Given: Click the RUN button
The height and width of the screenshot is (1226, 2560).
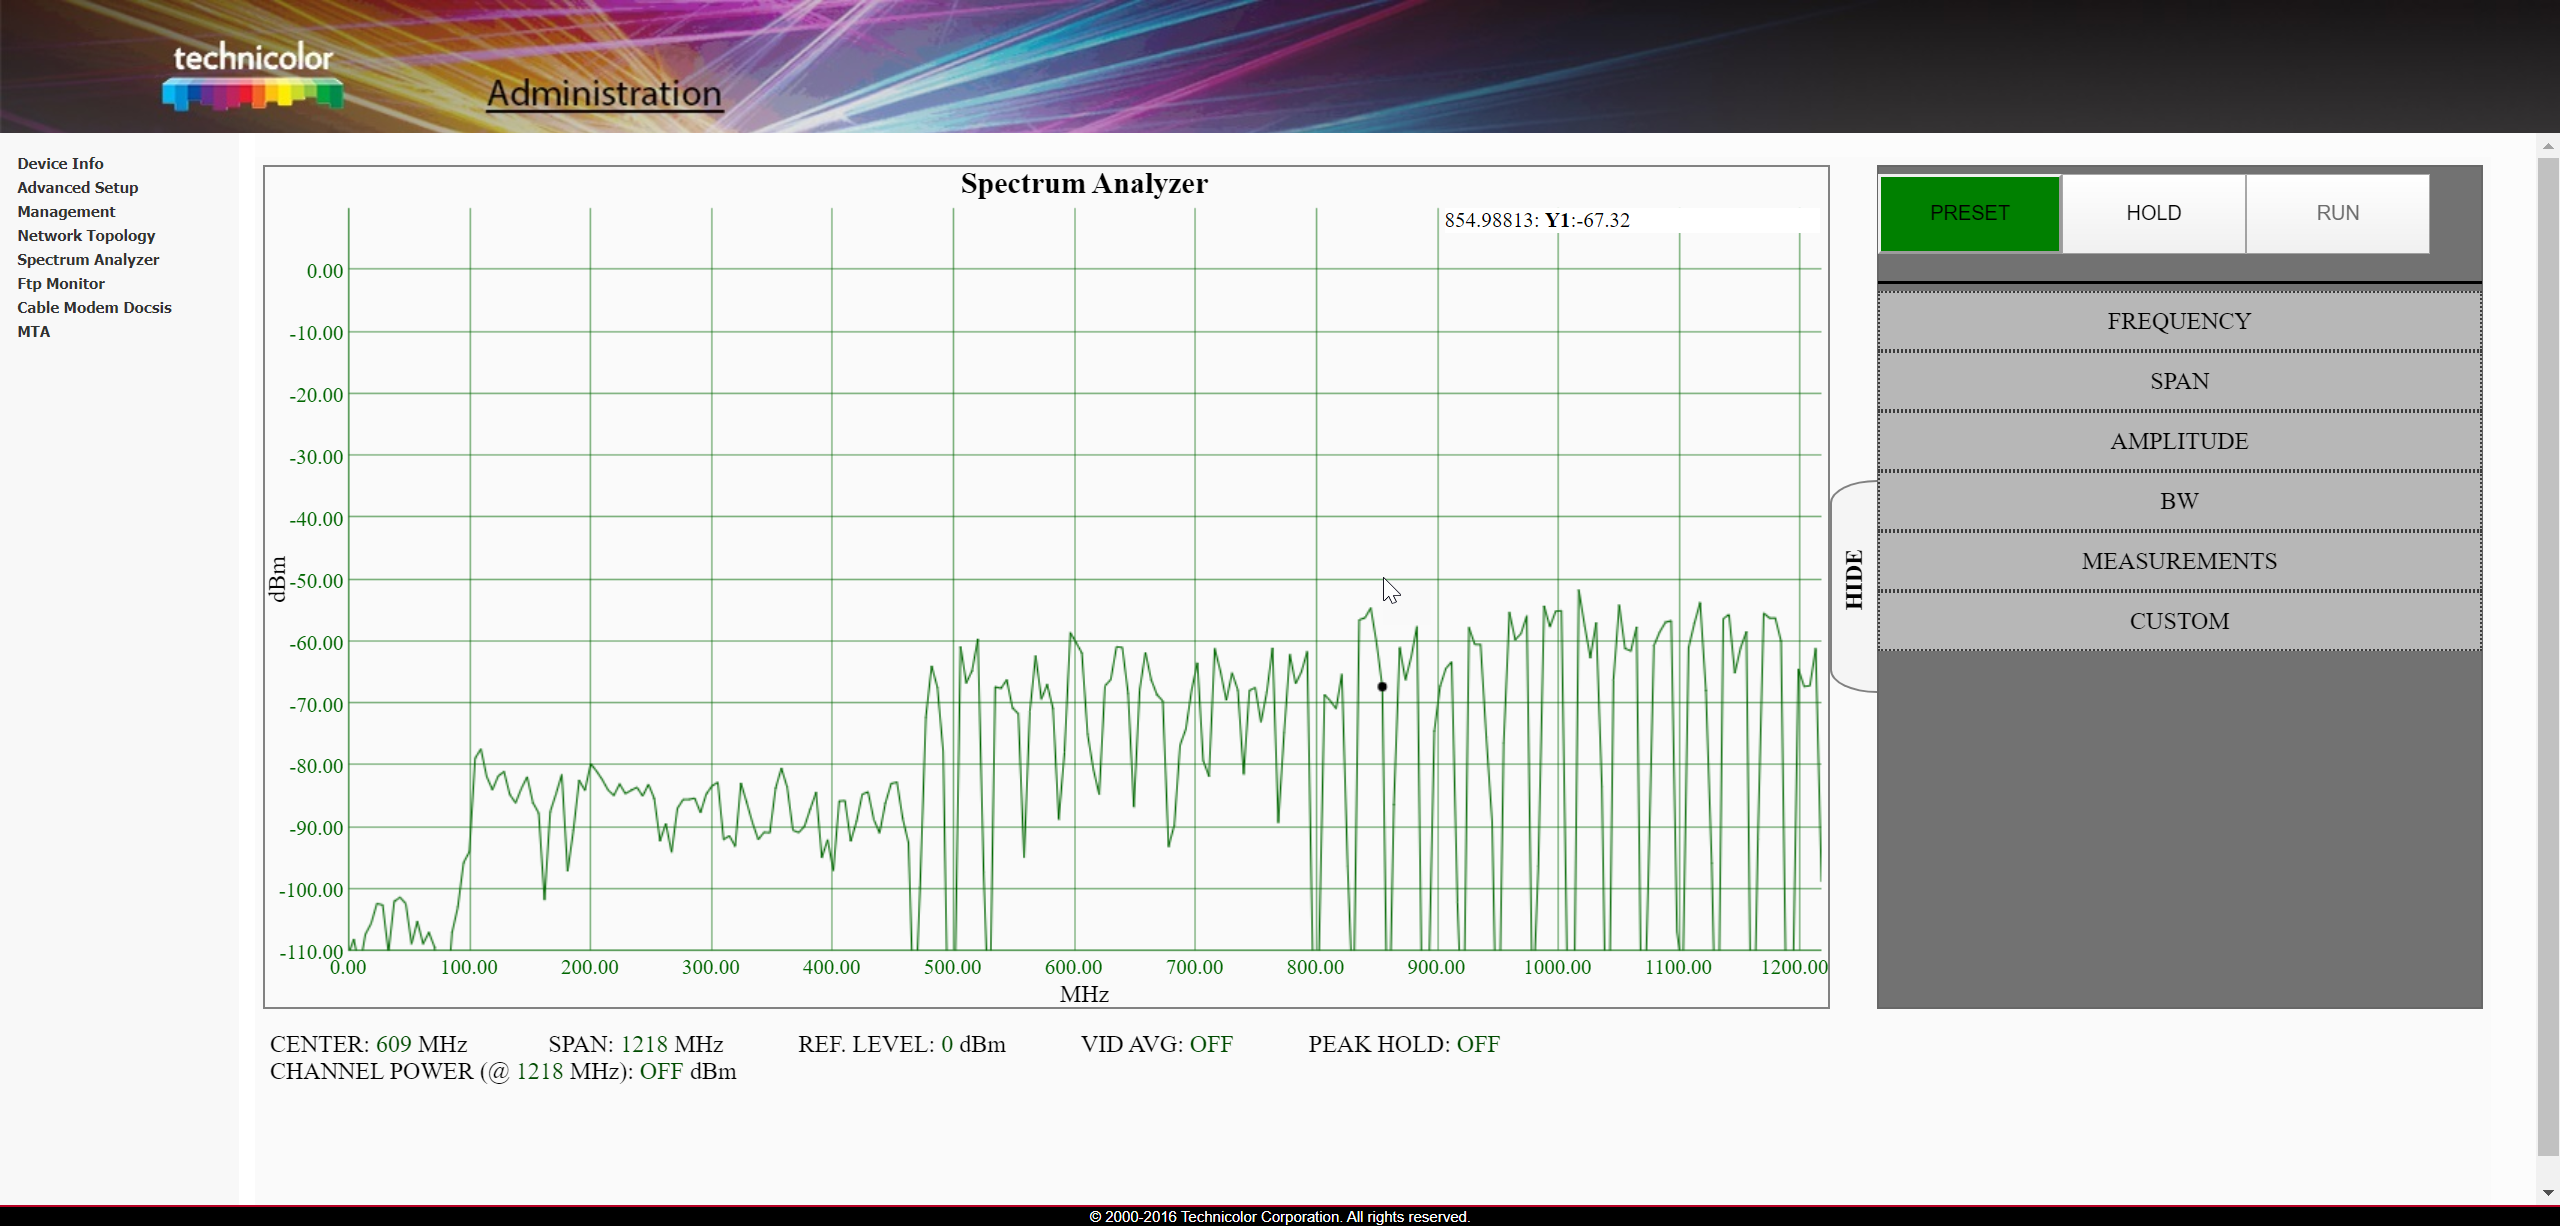Looking at the screenshot, I should coord(2337,213).
